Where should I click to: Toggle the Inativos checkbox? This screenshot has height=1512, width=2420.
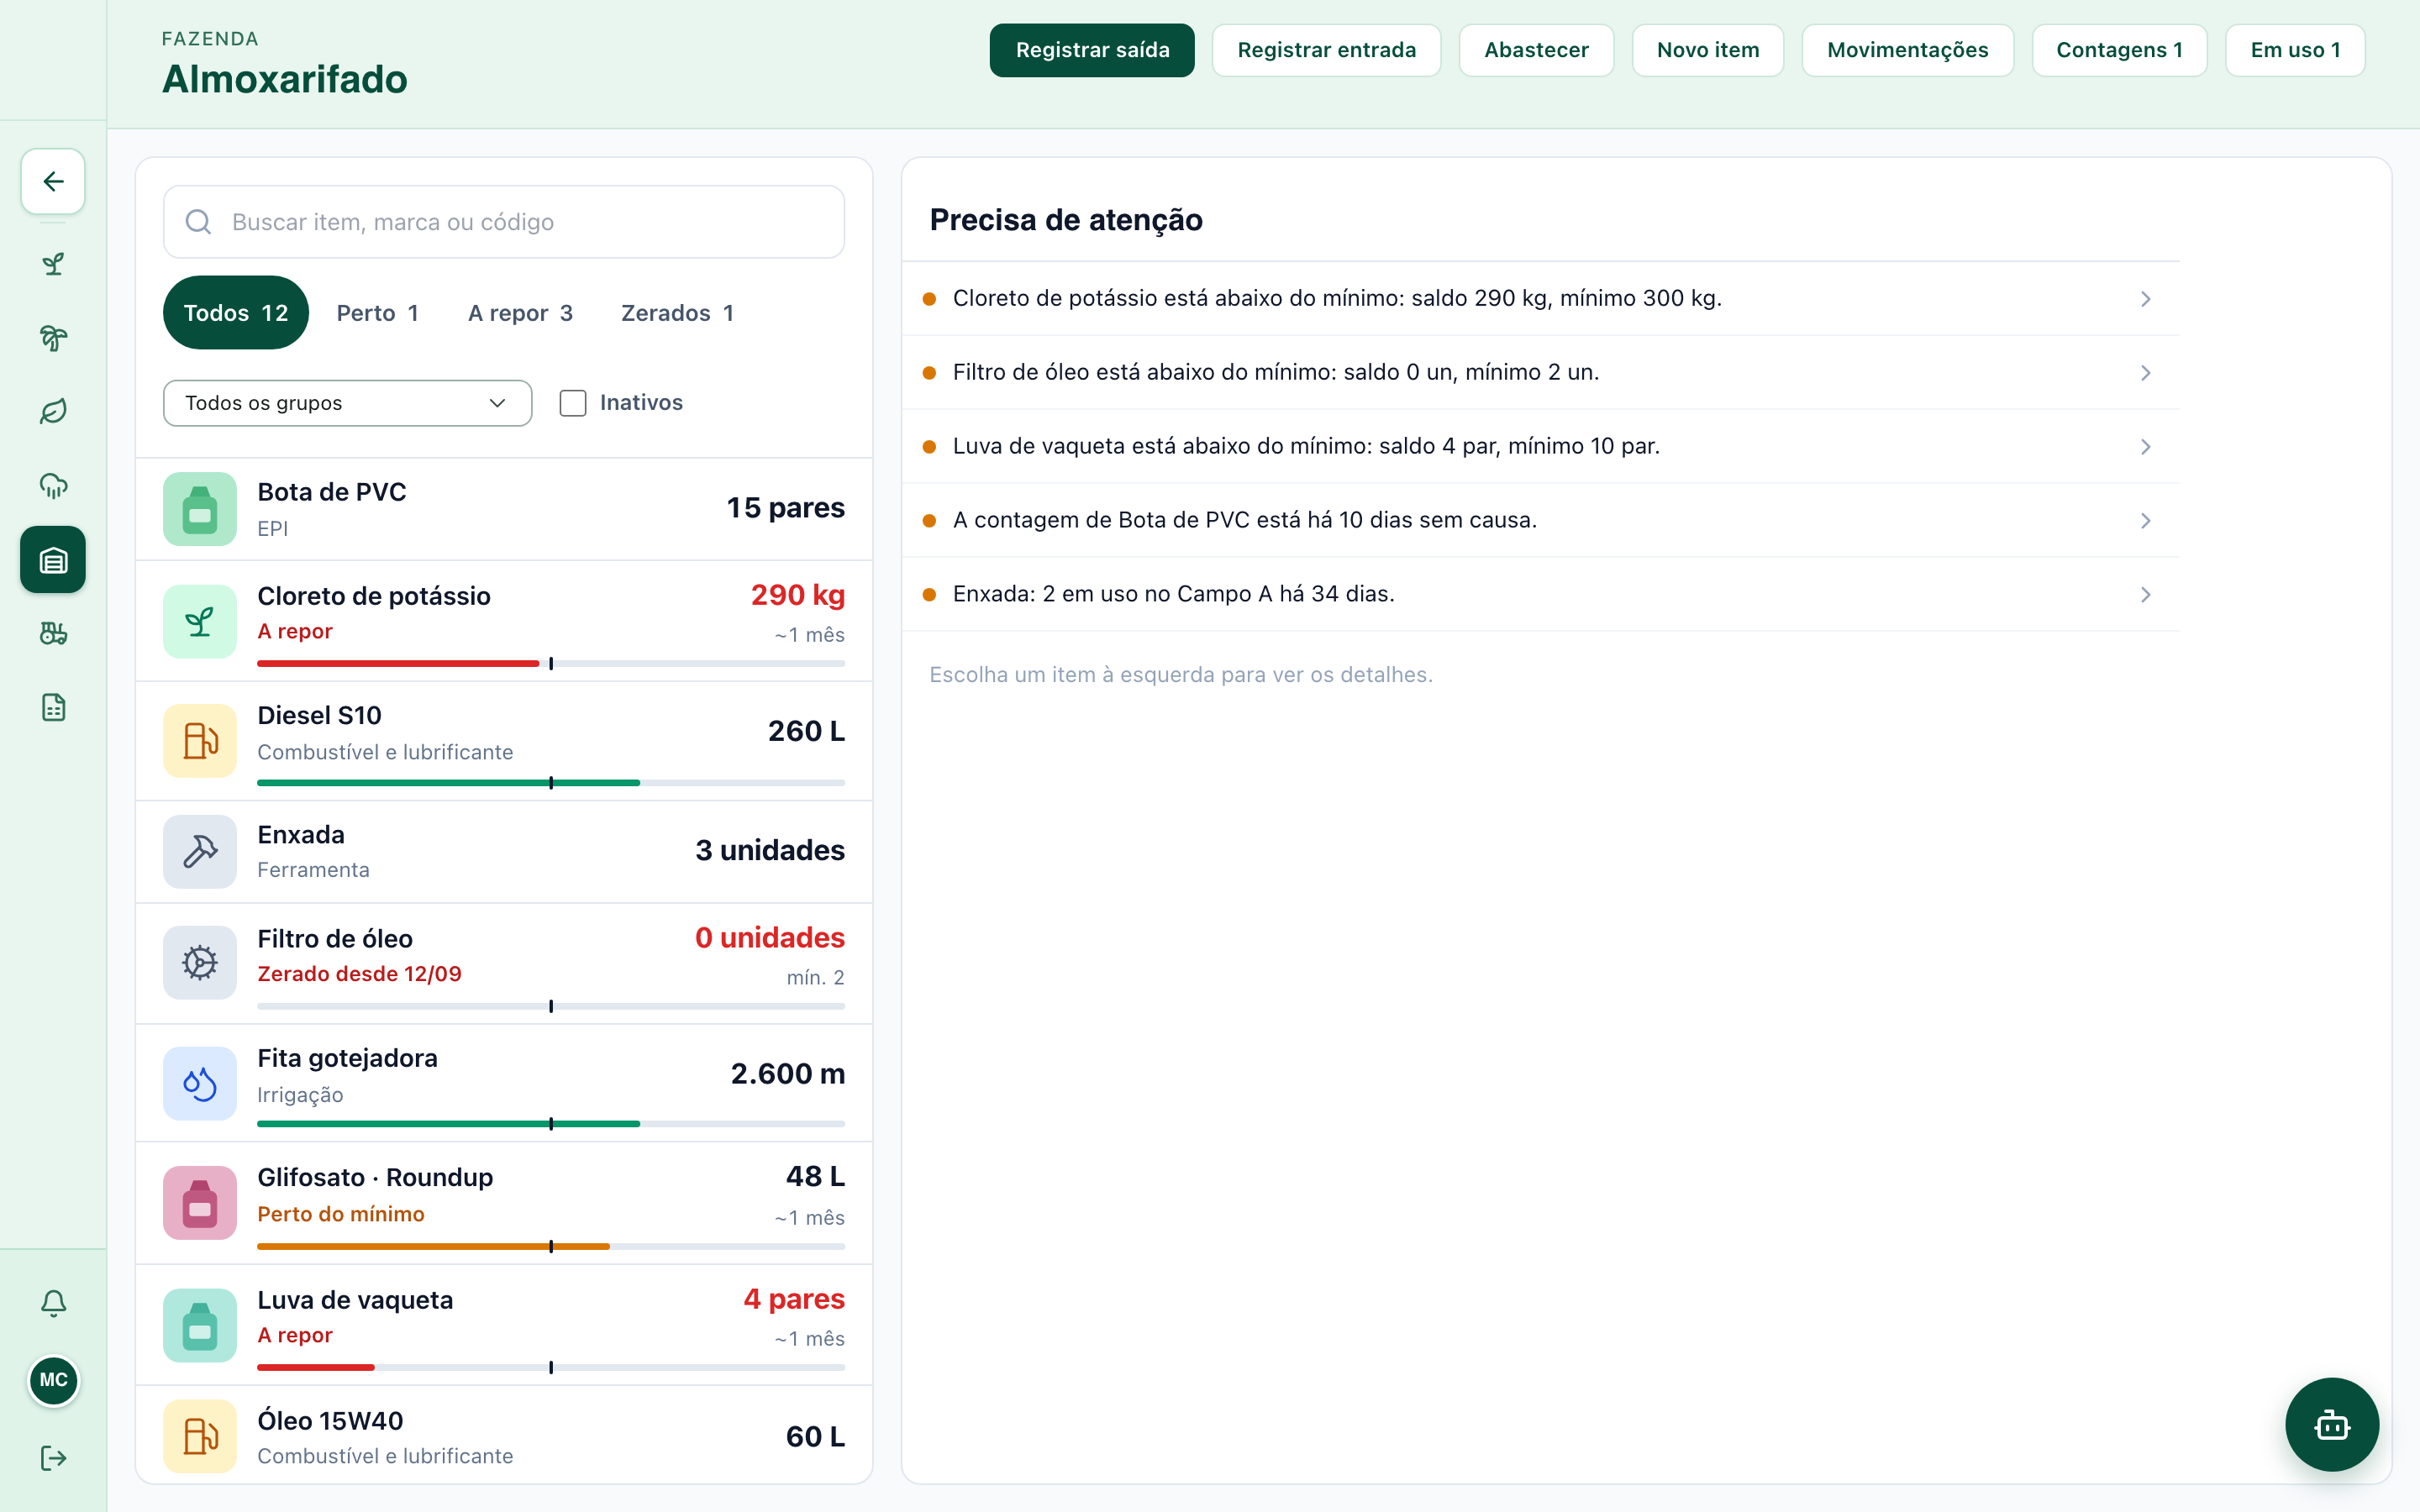[x=573, y=403]
